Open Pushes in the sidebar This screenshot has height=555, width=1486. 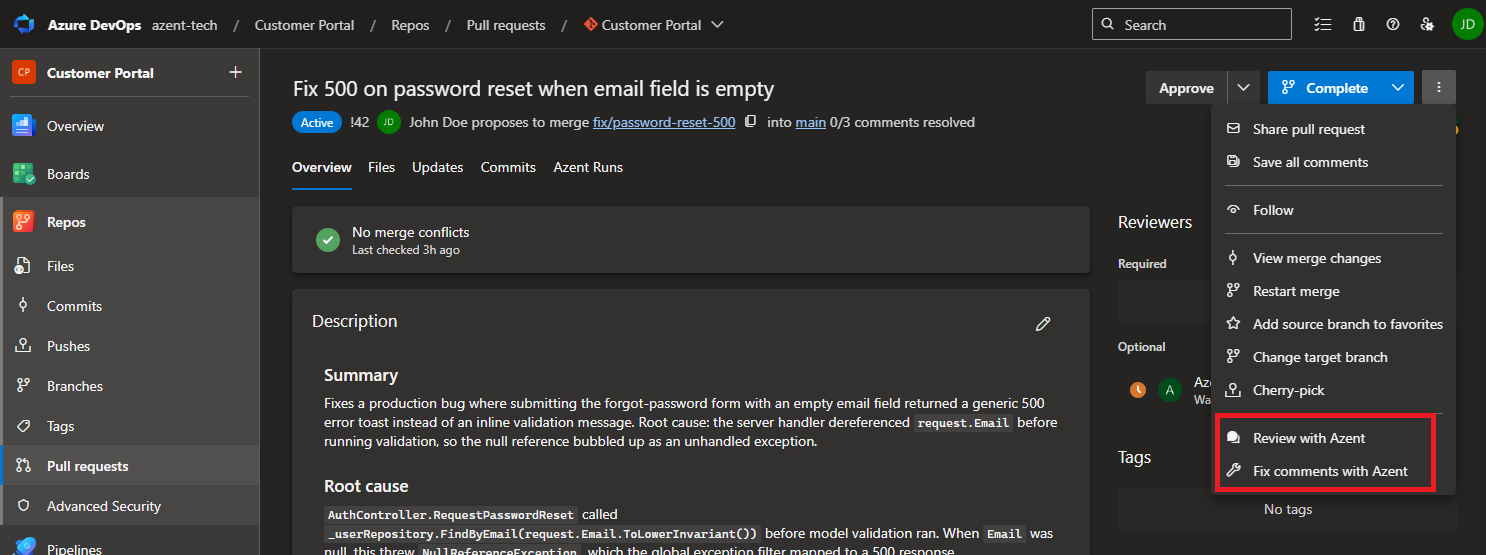[x=130, y=346]
